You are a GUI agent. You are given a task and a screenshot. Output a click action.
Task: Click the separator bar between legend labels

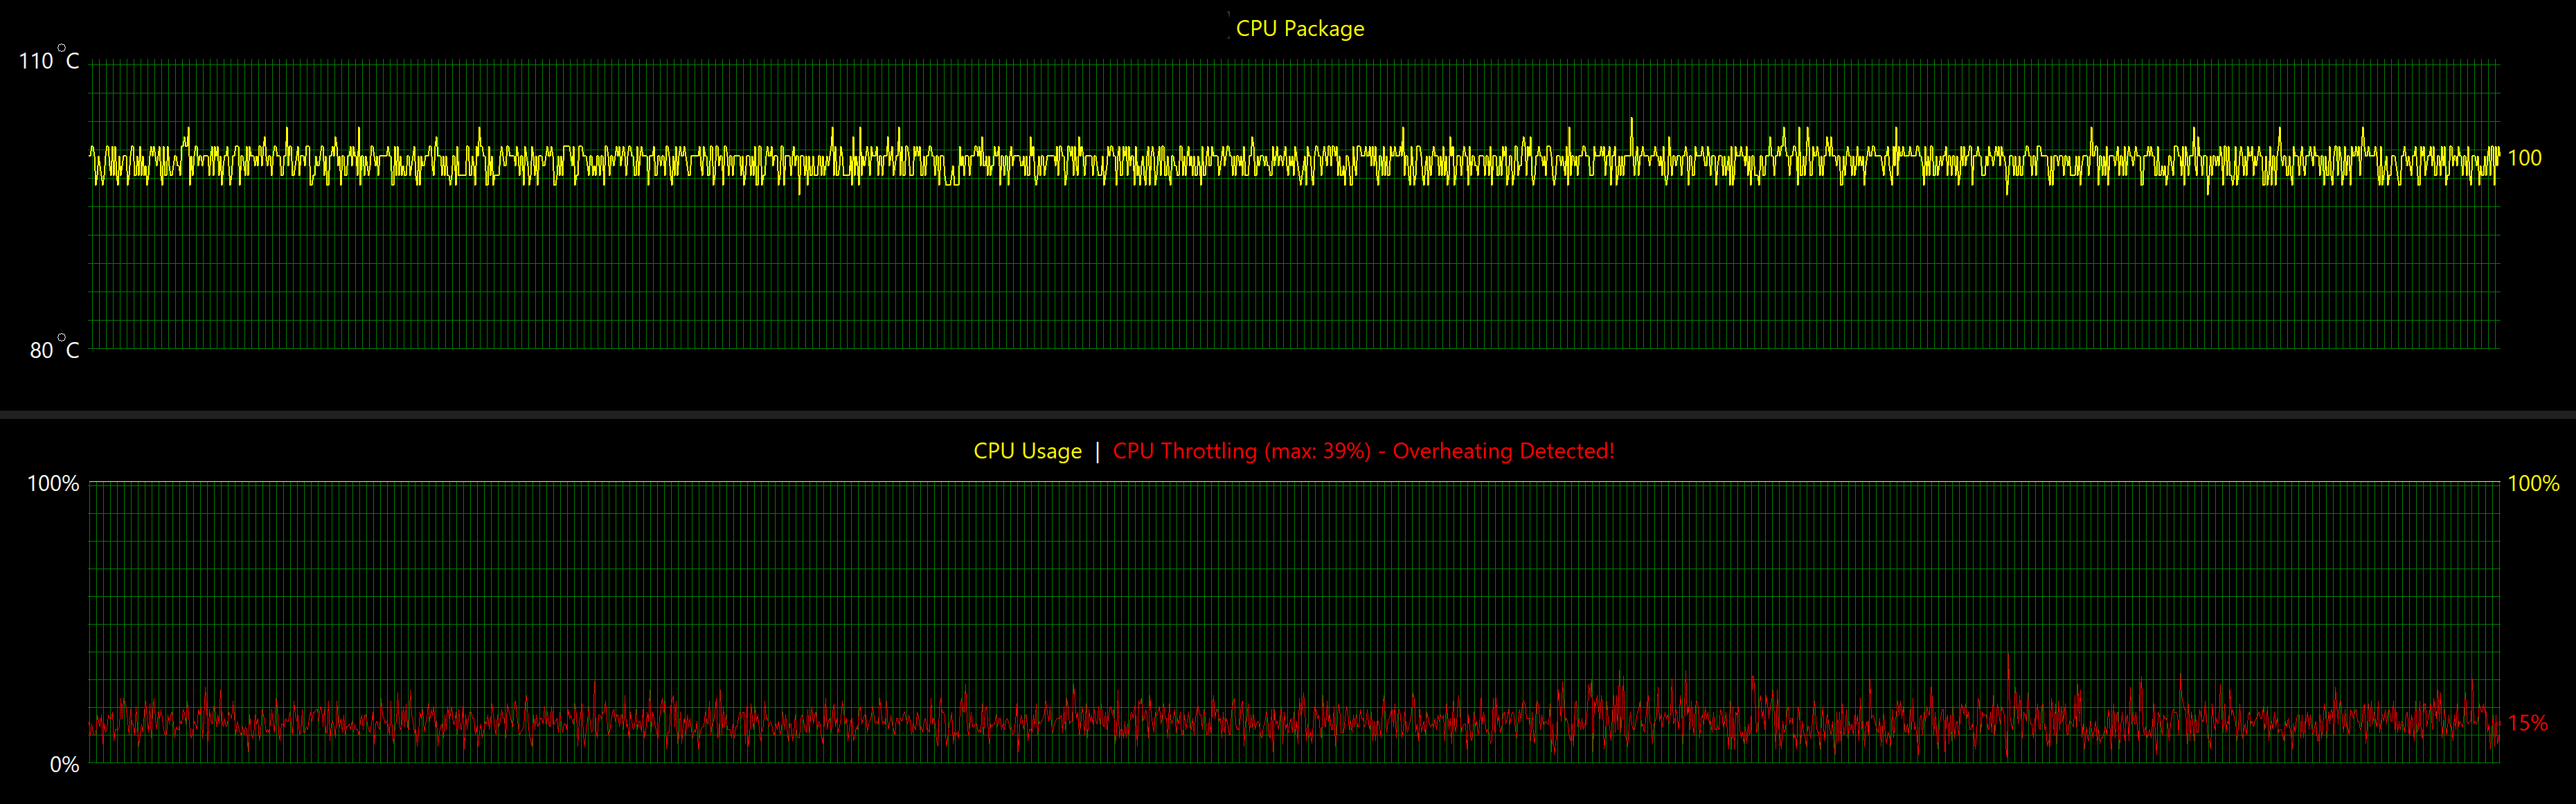[1097, 451]
